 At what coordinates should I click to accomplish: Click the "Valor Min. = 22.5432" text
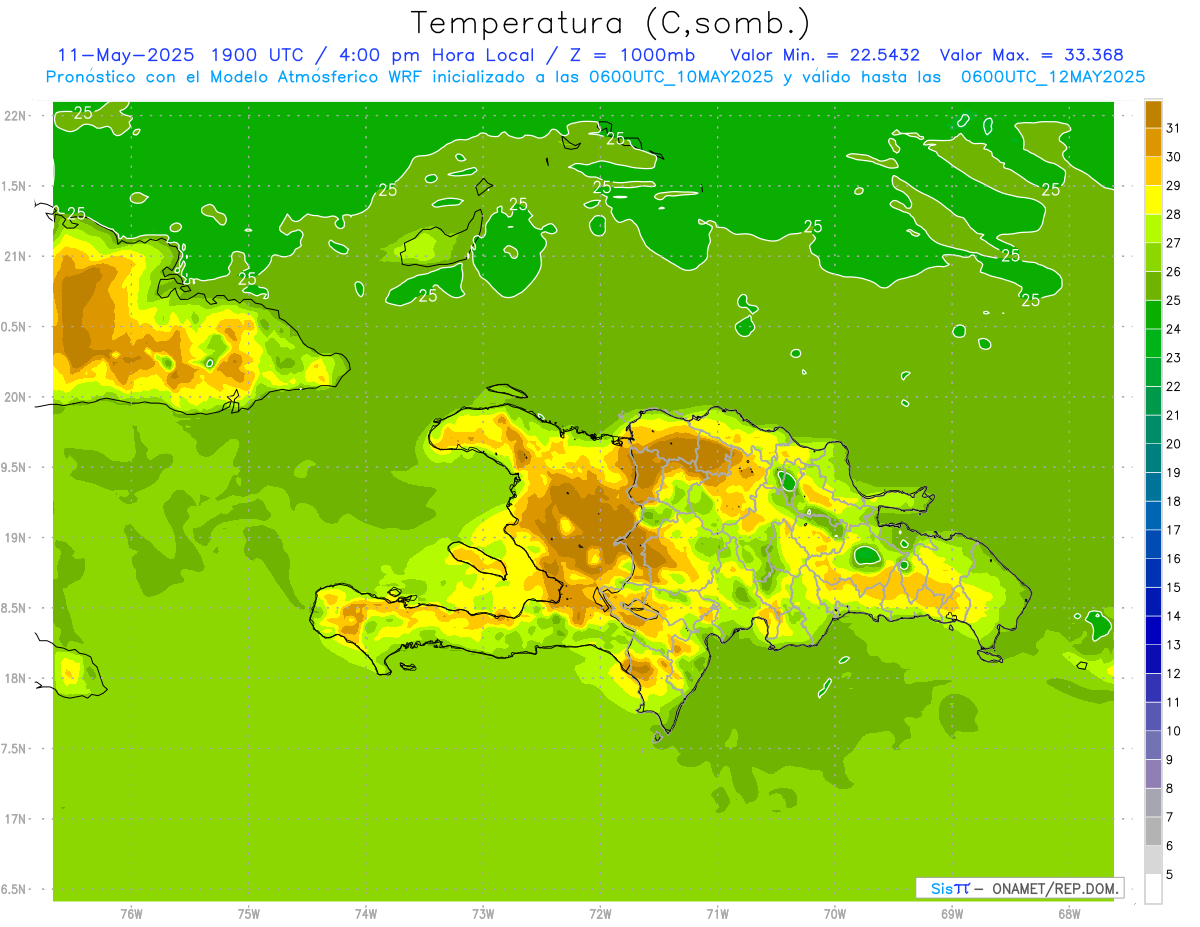825,54
